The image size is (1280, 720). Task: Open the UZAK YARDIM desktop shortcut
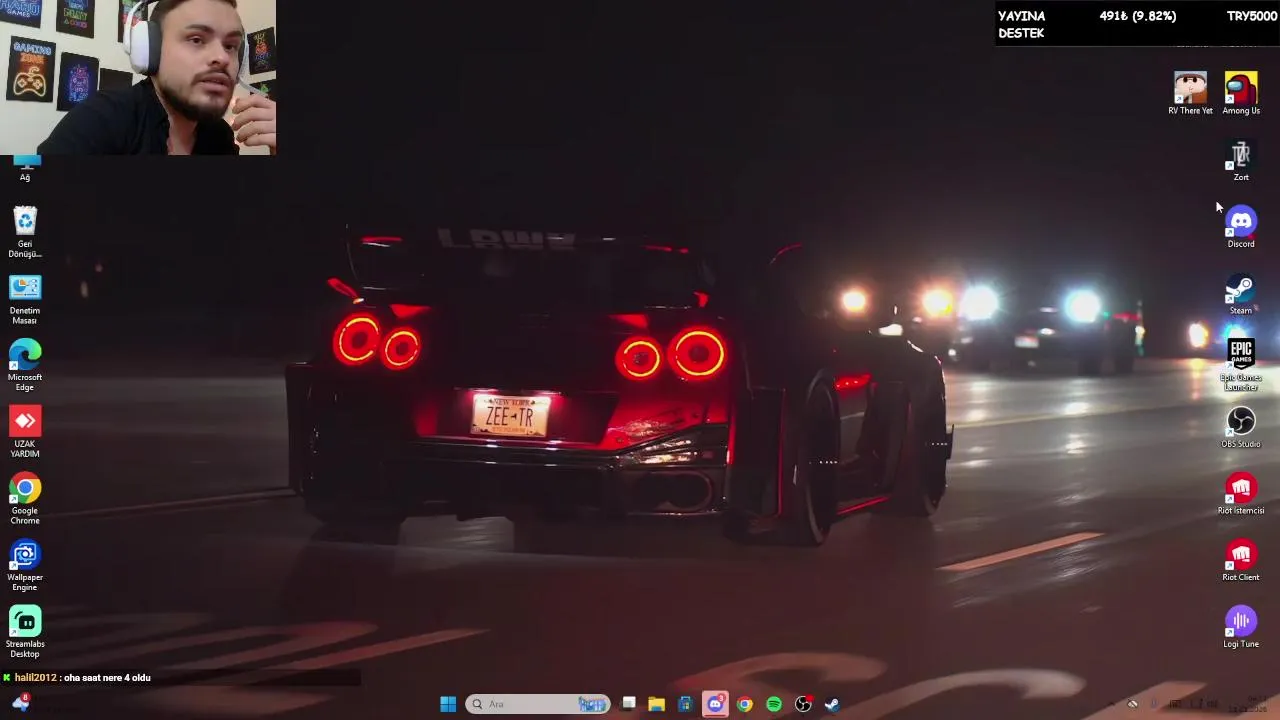pyautogui.click(x=25, y=431)
